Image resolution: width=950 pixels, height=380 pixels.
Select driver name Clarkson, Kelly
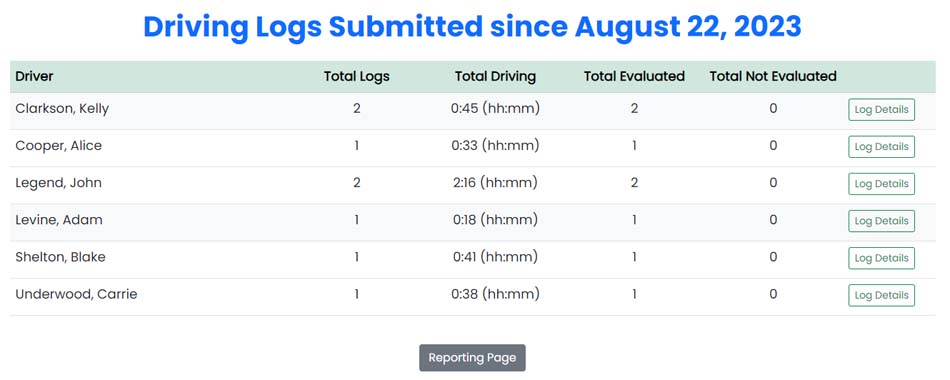click(62, 109)
